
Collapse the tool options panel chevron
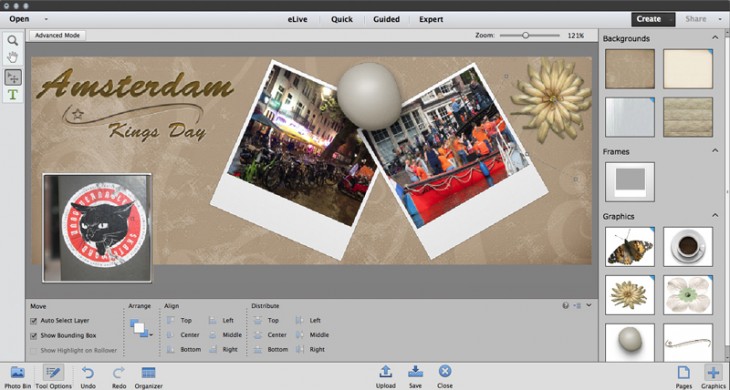click(589, 306)
